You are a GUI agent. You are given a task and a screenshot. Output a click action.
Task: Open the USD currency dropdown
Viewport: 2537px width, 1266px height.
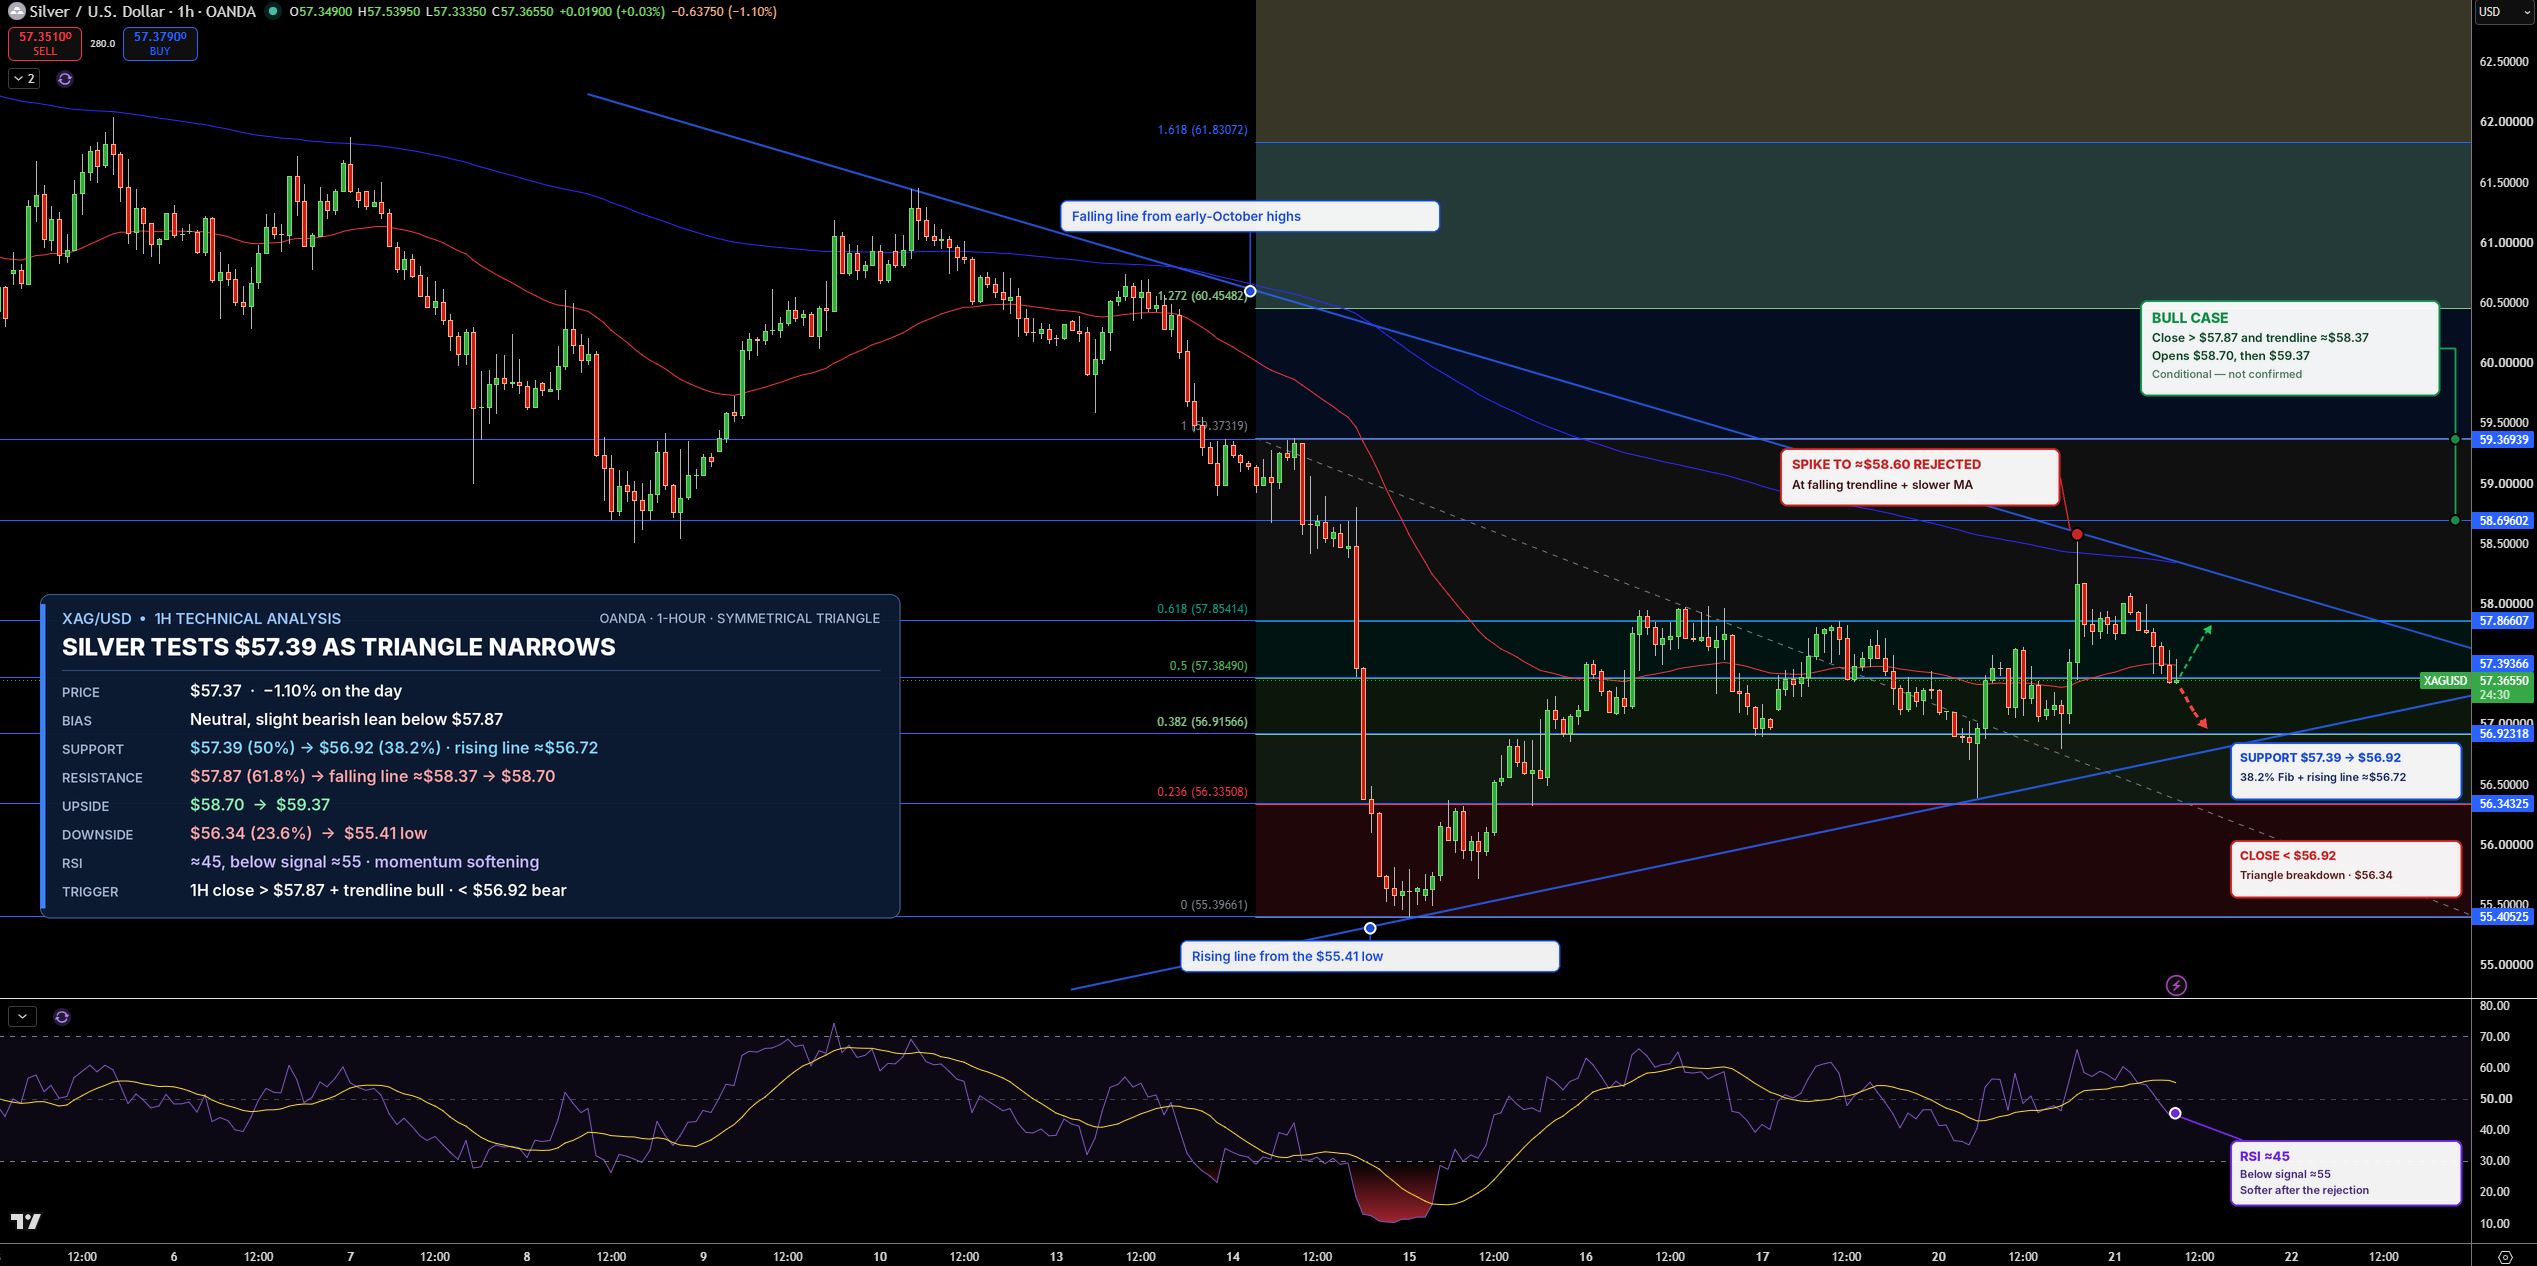[x=2504, y=12]
